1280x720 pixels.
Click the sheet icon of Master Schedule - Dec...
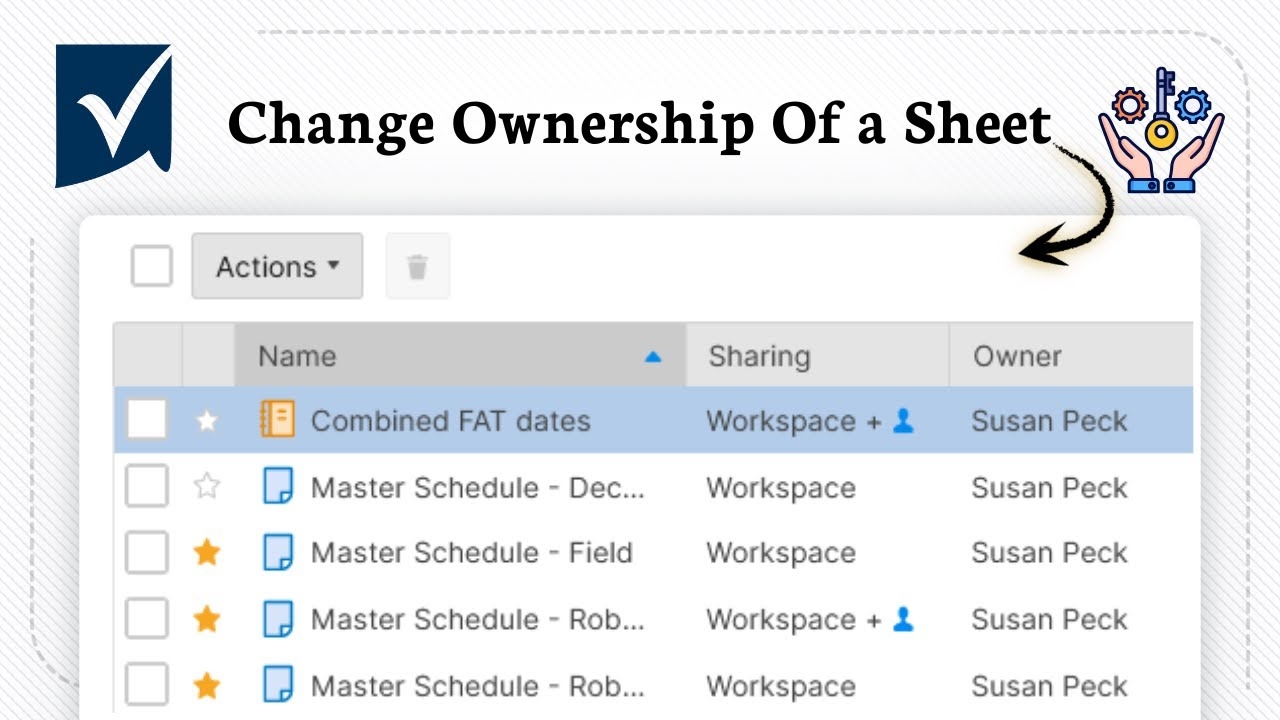pos(278,486)
